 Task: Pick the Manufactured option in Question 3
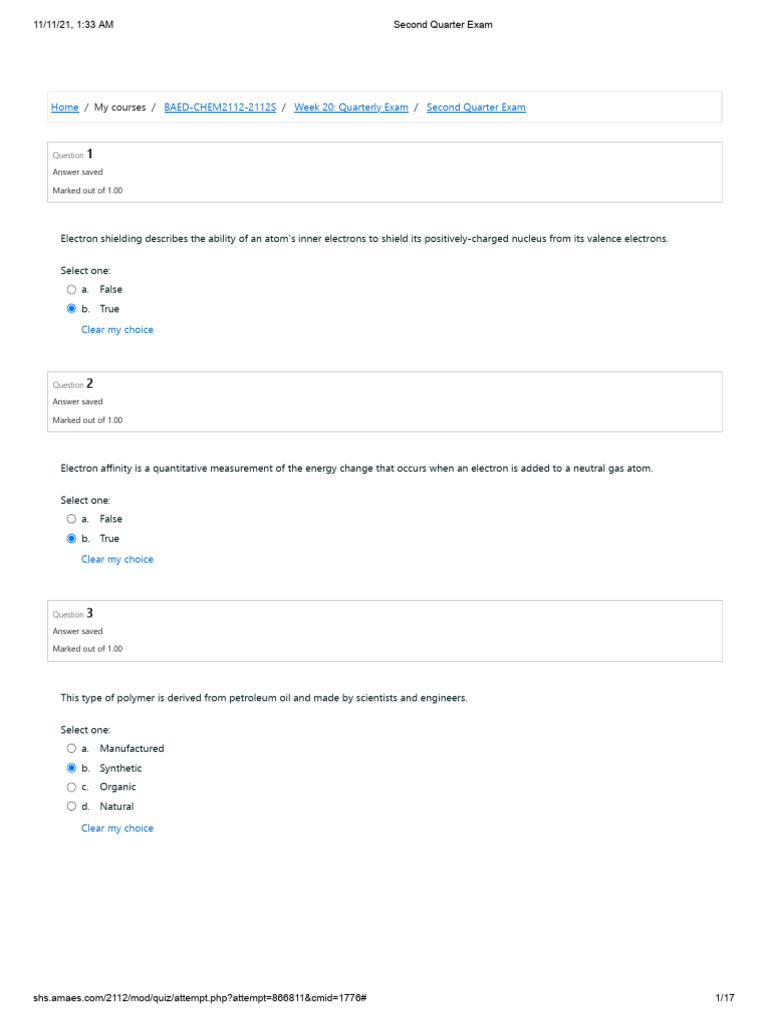(71, 748)
